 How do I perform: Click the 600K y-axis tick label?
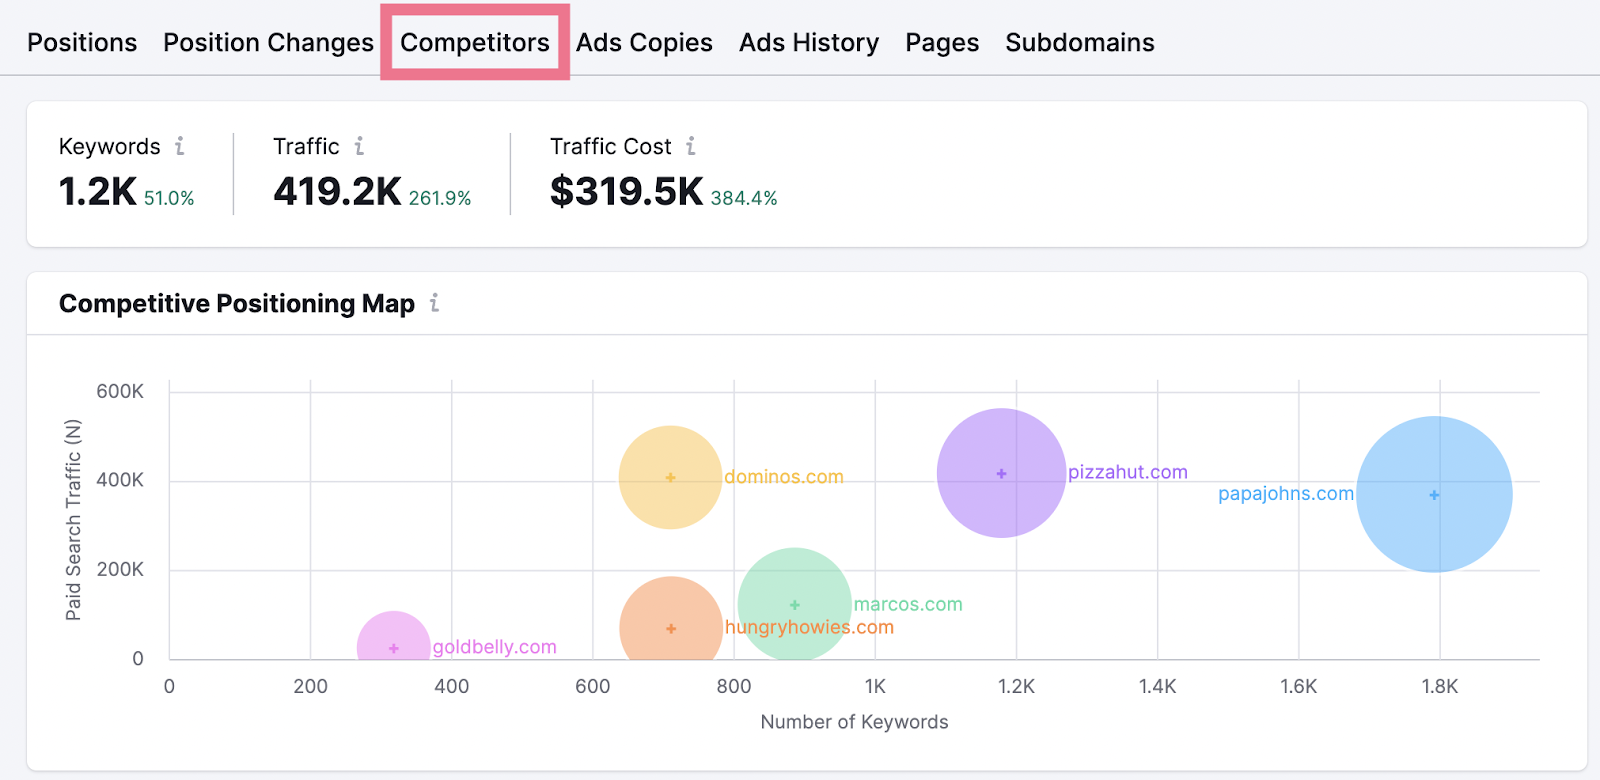(120, 391)
